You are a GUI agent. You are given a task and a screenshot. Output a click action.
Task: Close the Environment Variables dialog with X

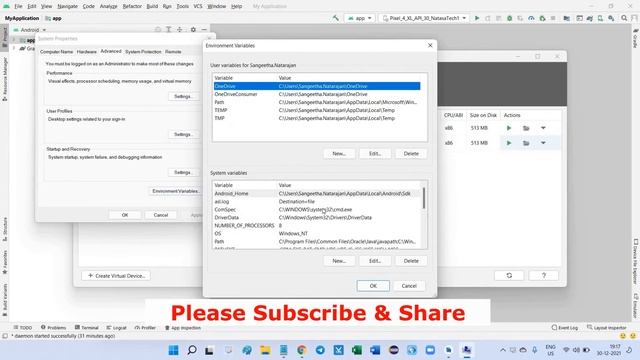click(x=430, y=45)
